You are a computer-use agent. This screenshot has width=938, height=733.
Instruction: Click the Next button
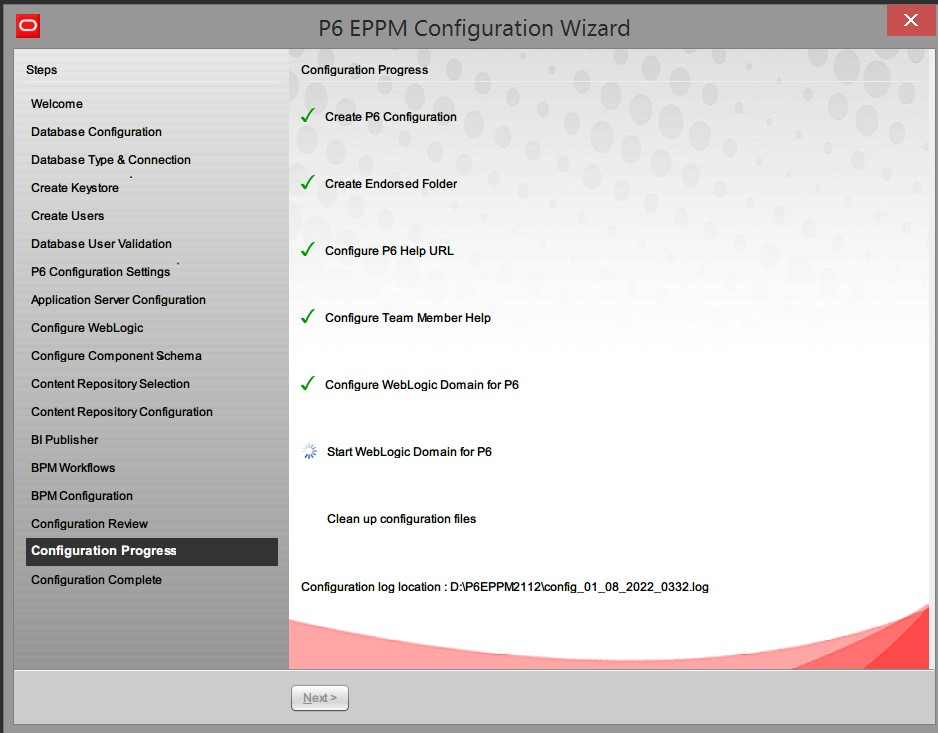(x=319, y=698)
